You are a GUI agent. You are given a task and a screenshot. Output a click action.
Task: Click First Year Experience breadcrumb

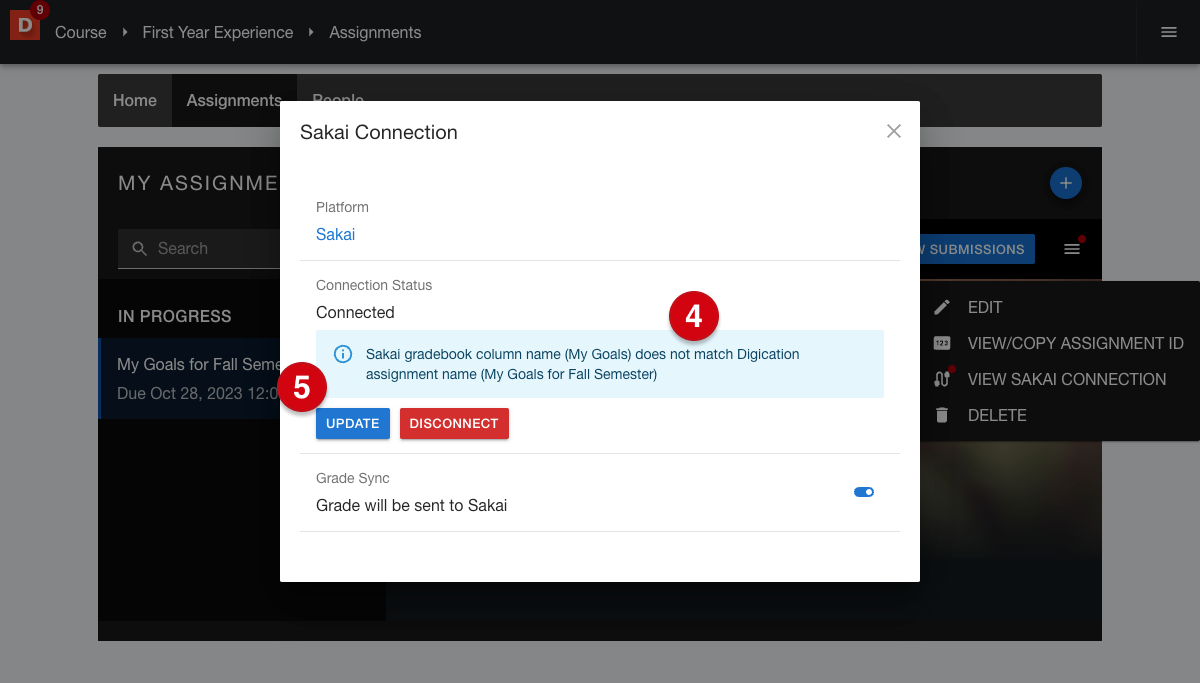(218, 32)
